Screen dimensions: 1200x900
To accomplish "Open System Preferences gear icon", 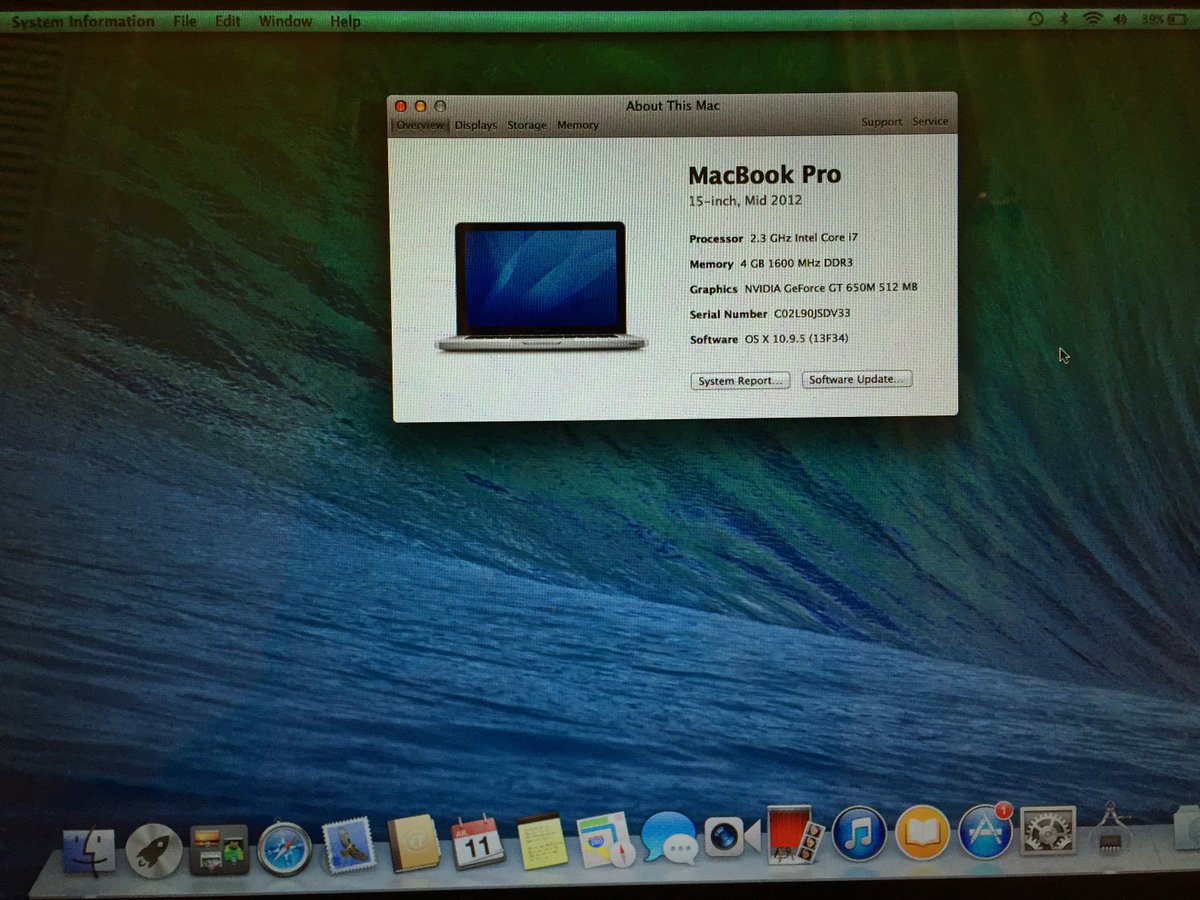I will pyautogui.click(x=1048, y=831).
